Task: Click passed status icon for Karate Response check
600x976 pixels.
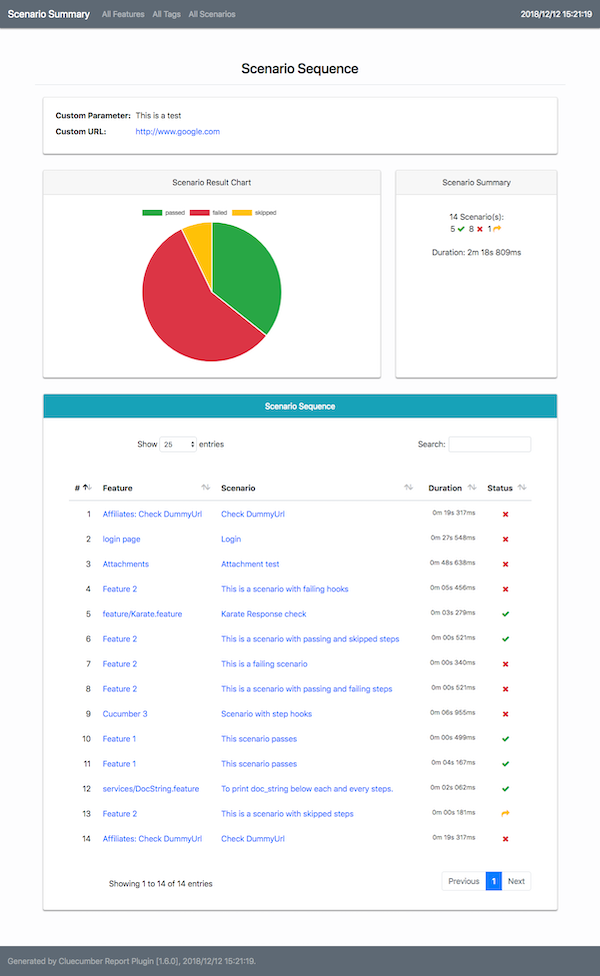Action: [x=505, y=614]
